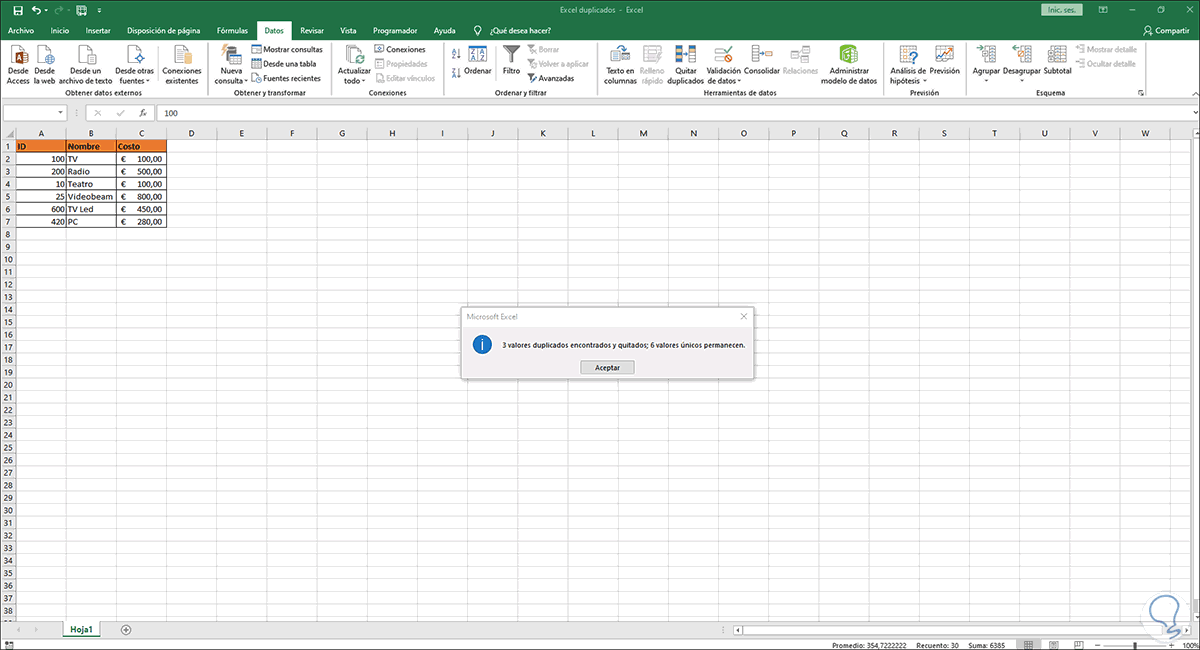
Task: Click the zoom in plus button
Action: point(1169,646)
